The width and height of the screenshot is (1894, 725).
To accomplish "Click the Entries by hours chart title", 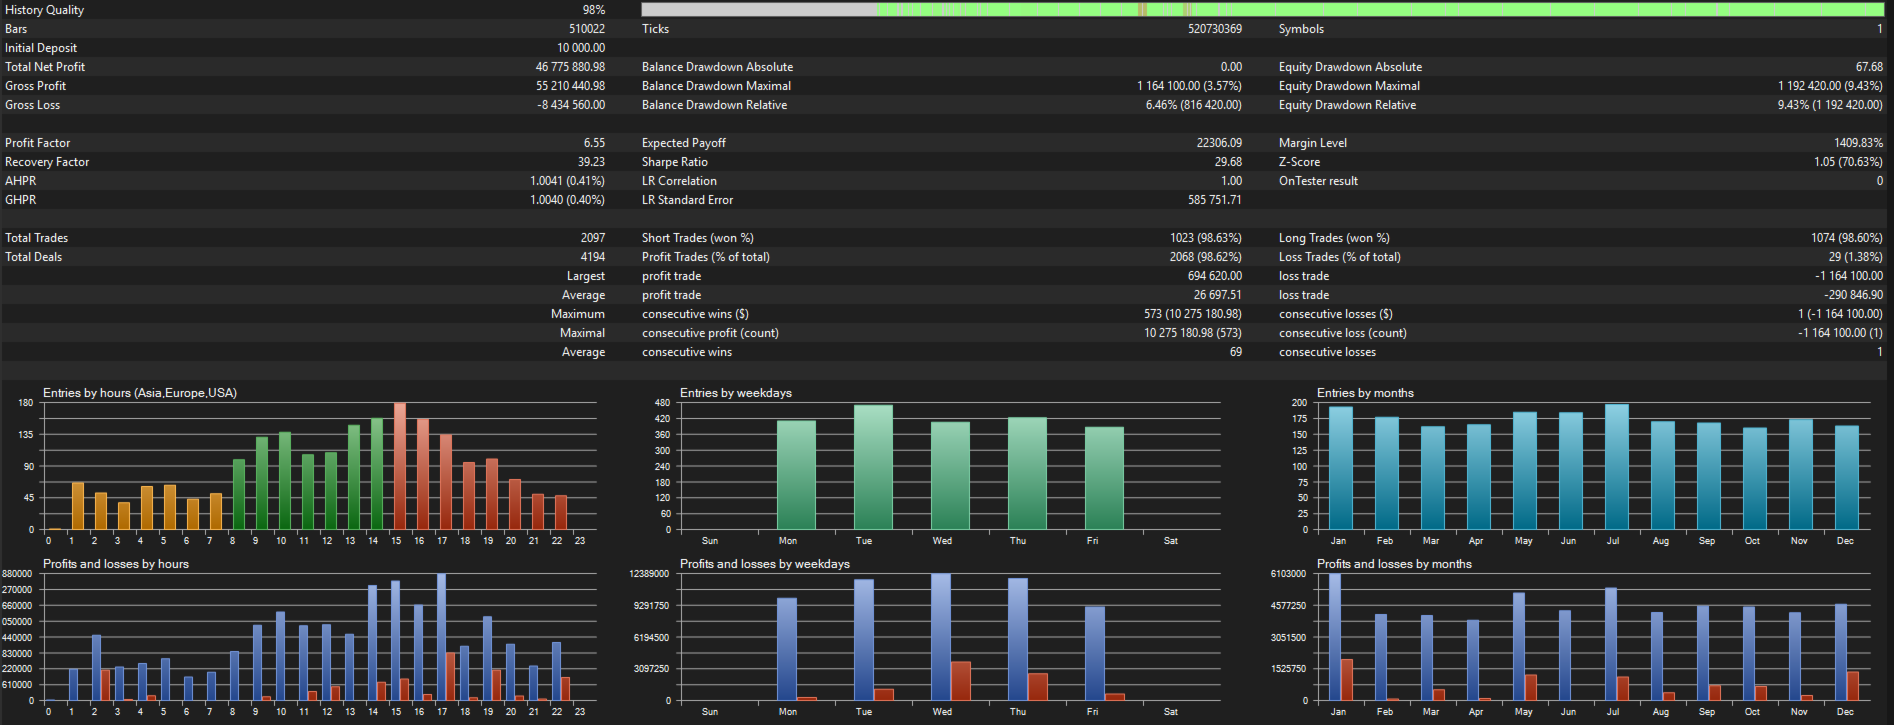I will pos(140,393).
